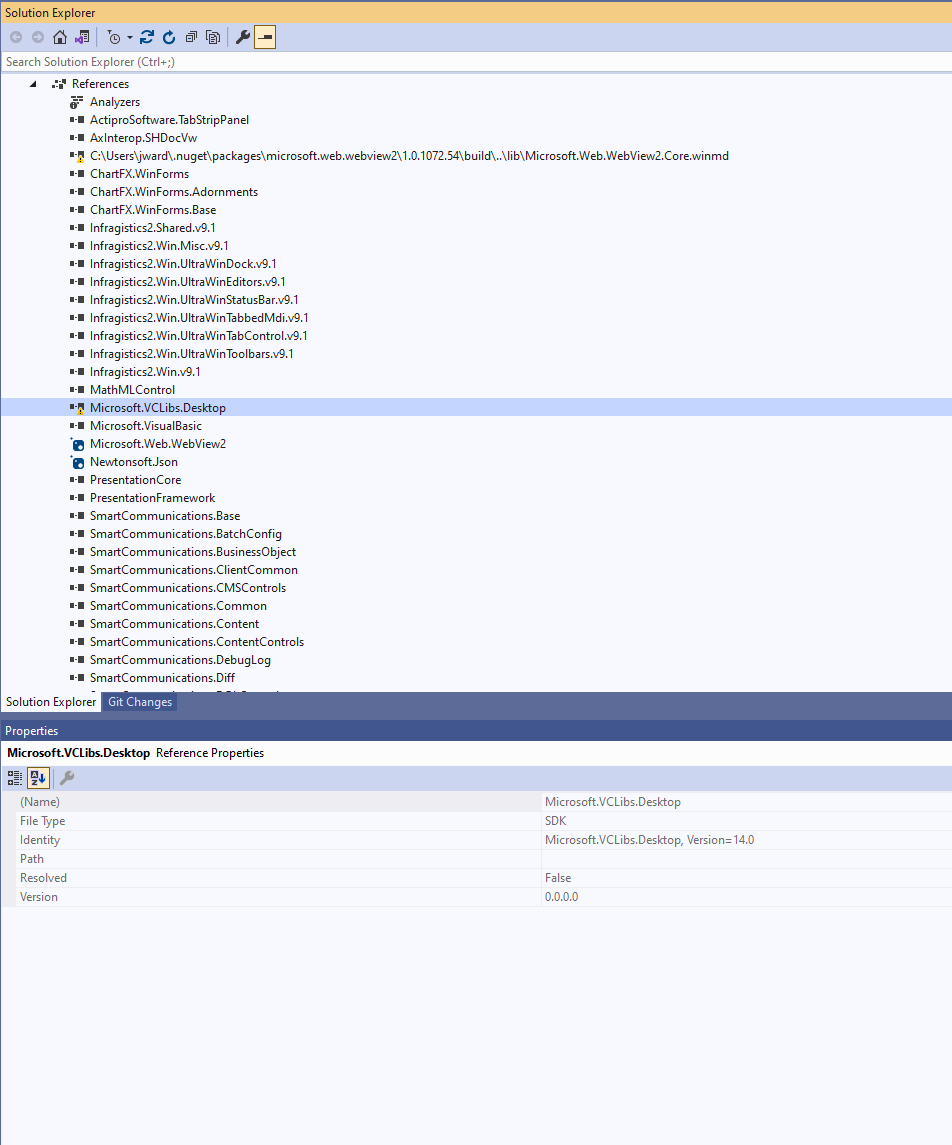Select the Home icon in Solution Explorer toolbar
The image size is (952, 1145).
60,37
